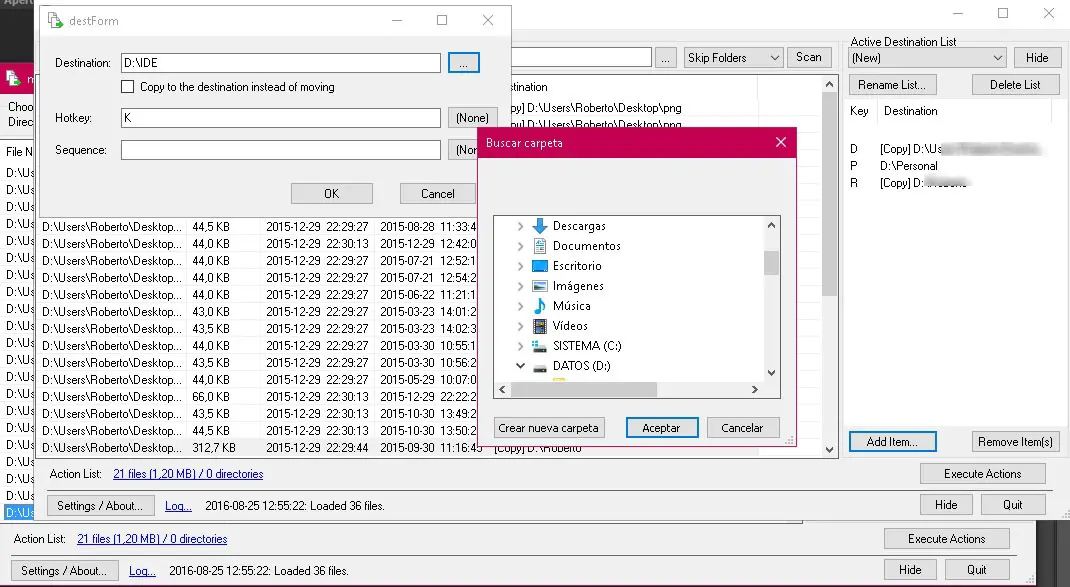Screen dimensions: 1070x587
Task: Expand the Vídeos tree node
Action: point(520,326)
